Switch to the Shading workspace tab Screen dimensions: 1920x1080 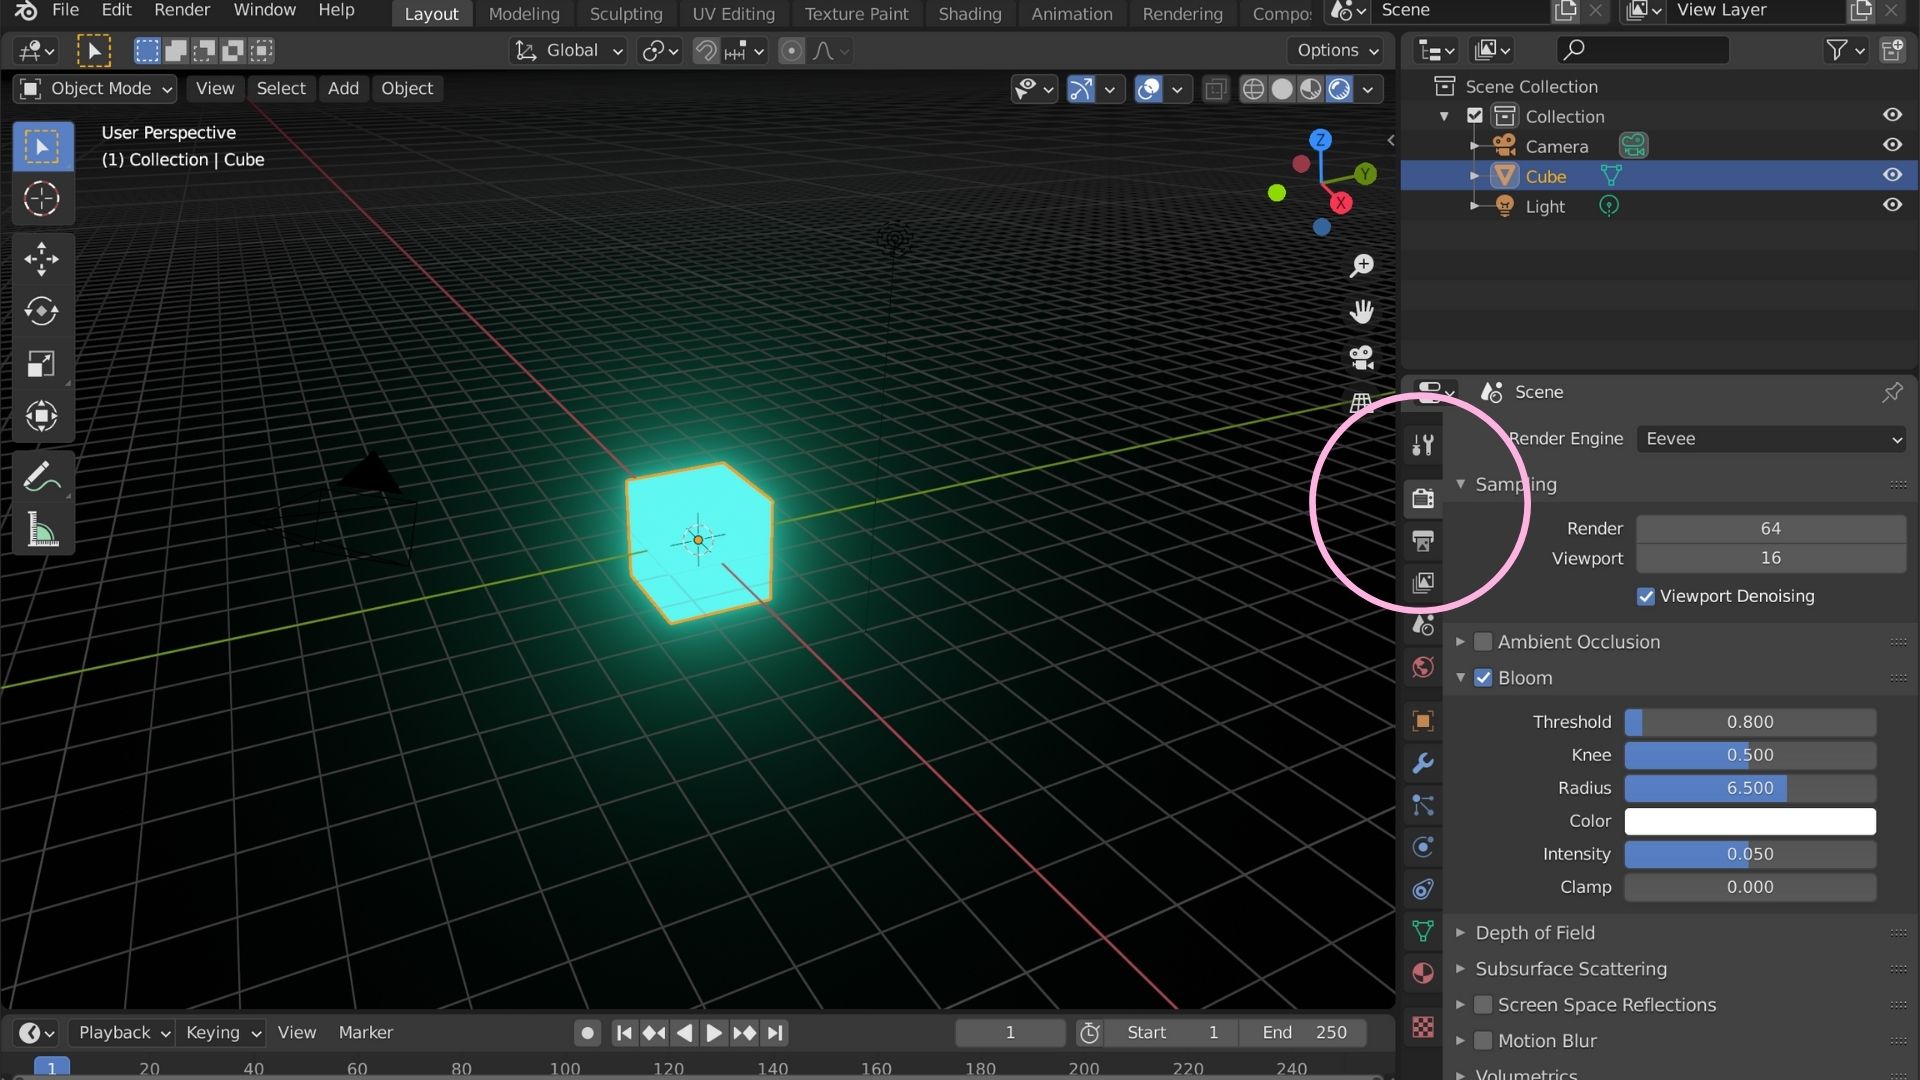968,13
